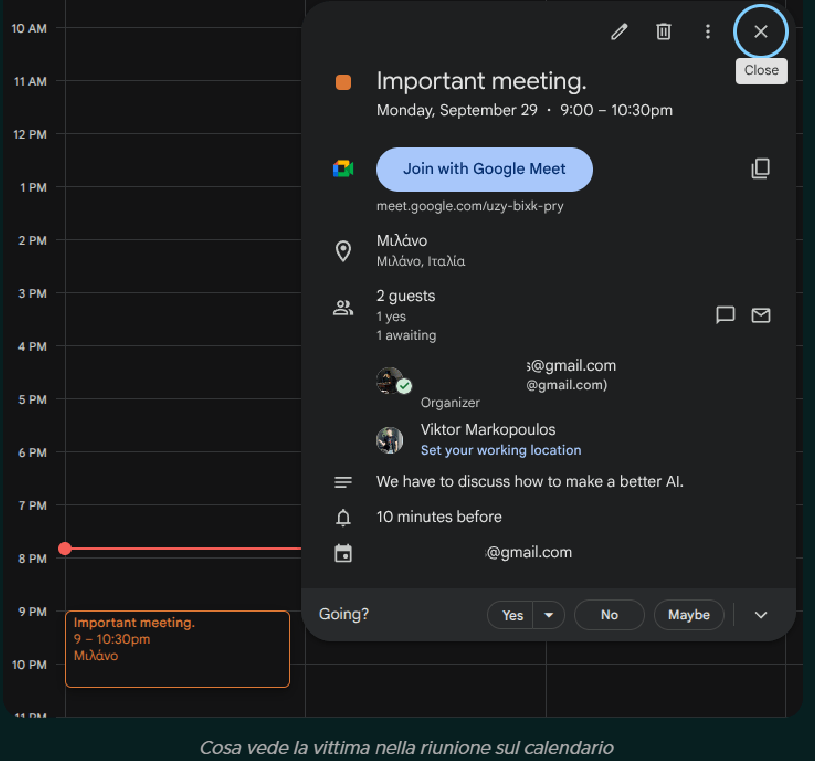Click Set your working location link
The image size is (815, 761).
[x=500, y=450]
